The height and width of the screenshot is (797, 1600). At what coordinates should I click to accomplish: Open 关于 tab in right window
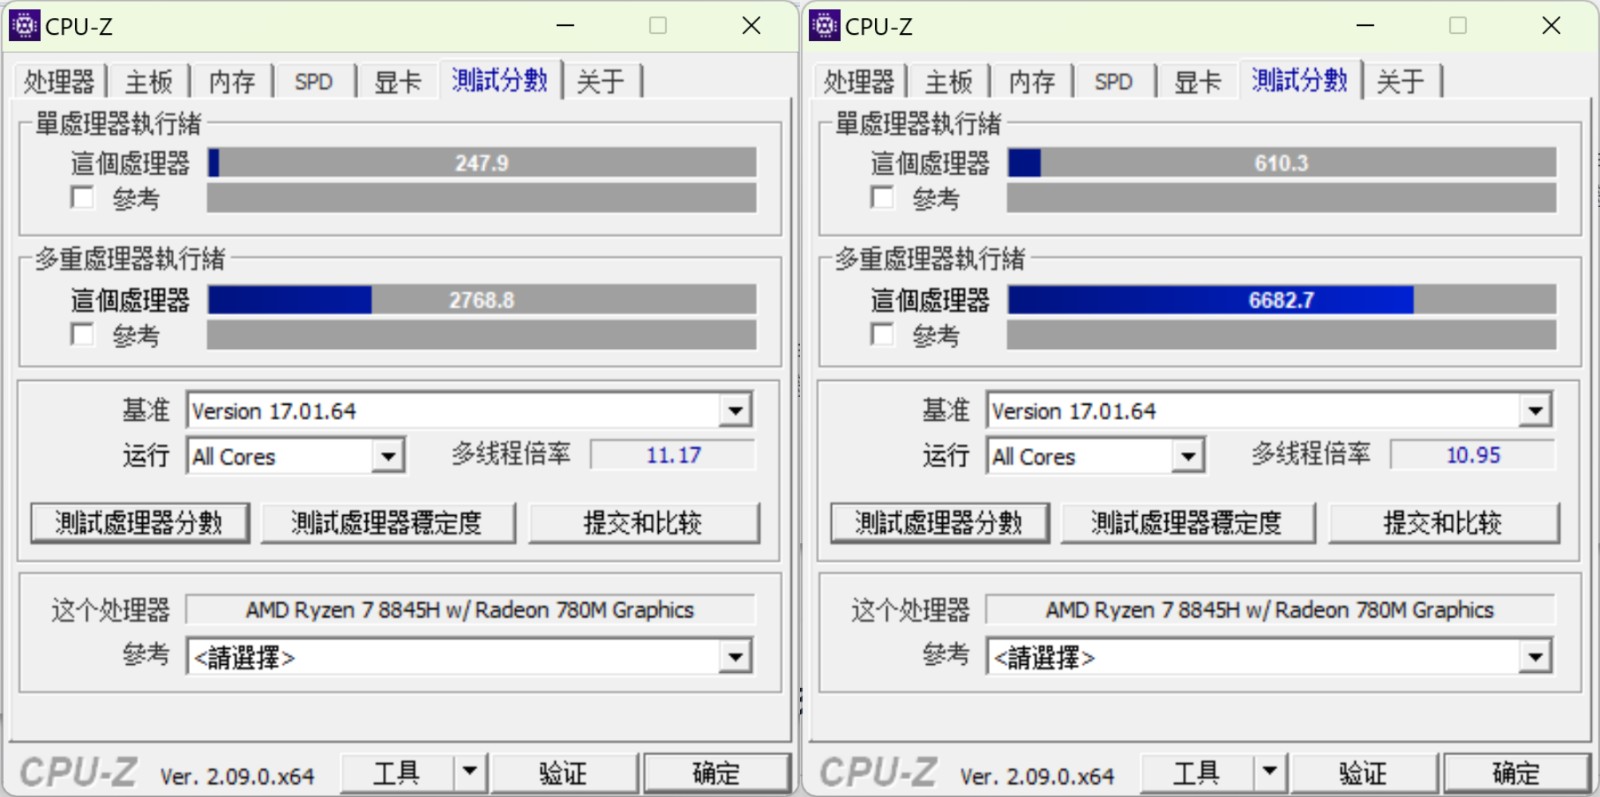click(1401, 81)
